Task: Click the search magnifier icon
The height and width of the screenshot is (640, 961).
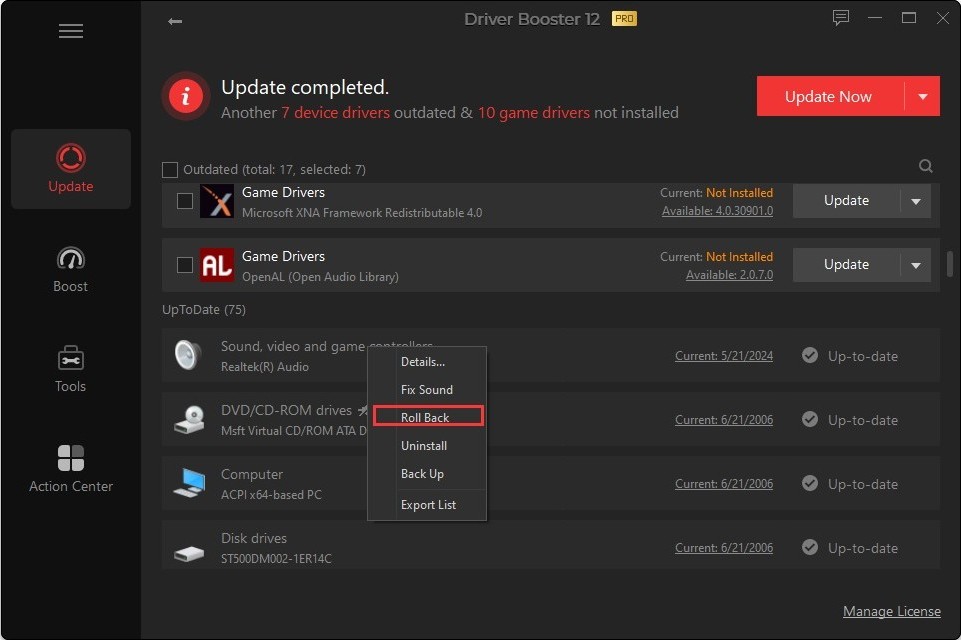Action: (x=925, y=166)
